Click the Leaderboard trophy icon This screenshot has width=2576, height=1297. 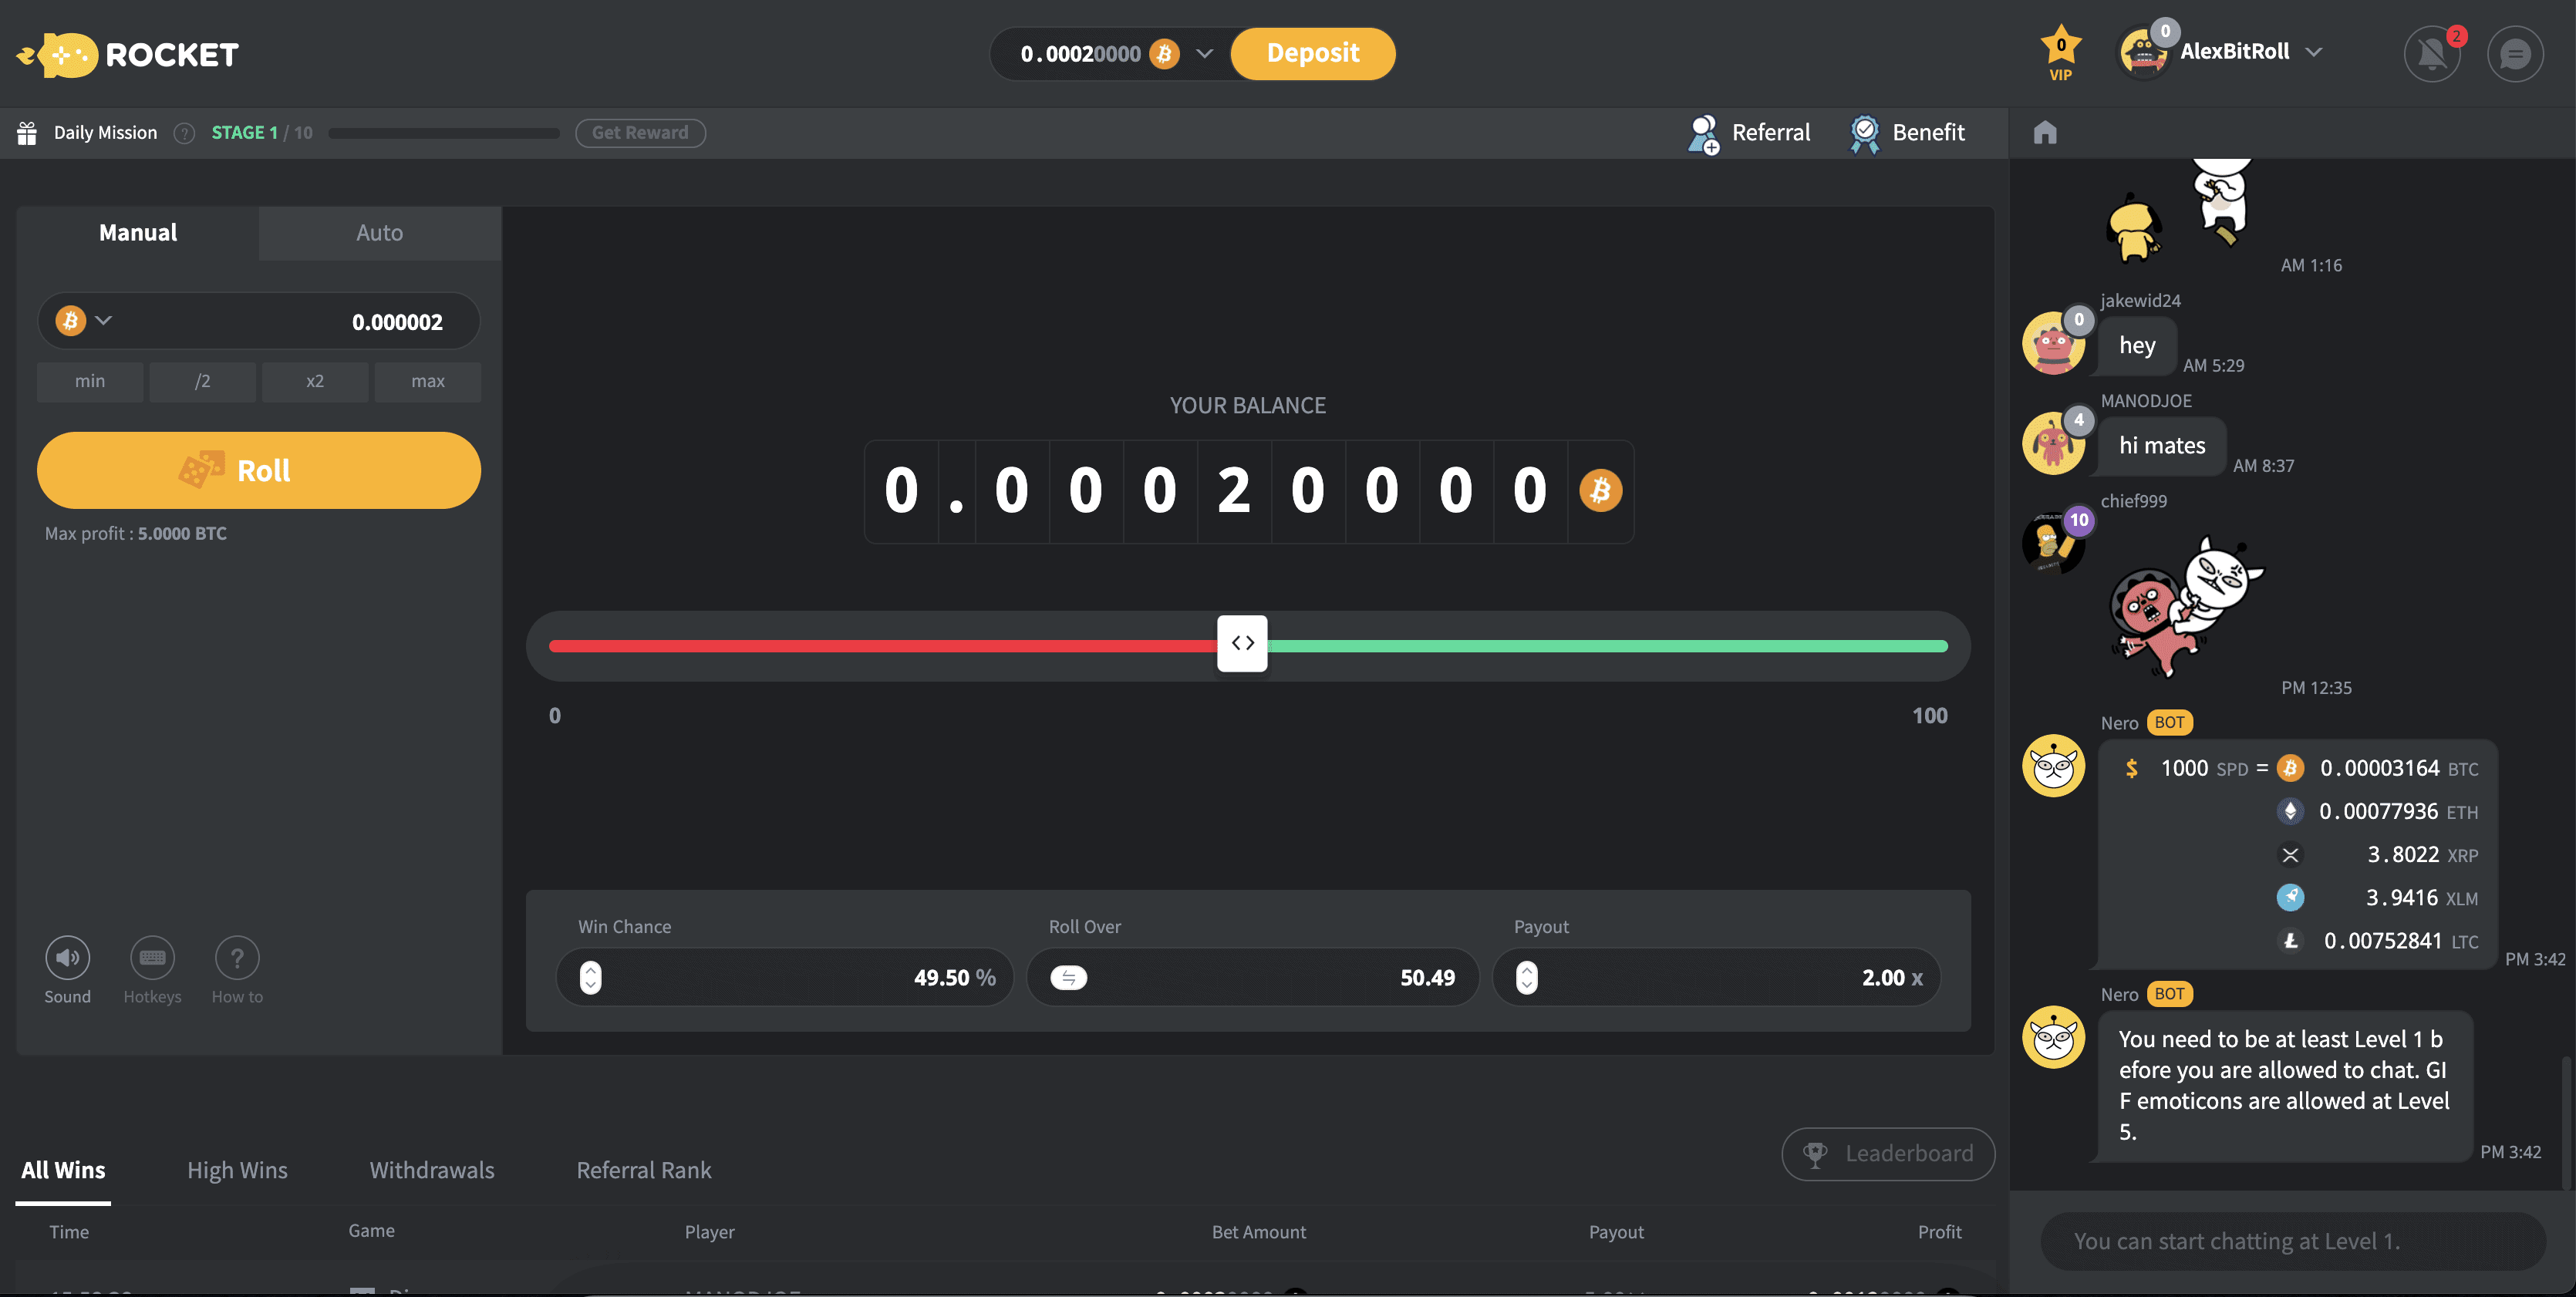(x=1815, y=1154)
